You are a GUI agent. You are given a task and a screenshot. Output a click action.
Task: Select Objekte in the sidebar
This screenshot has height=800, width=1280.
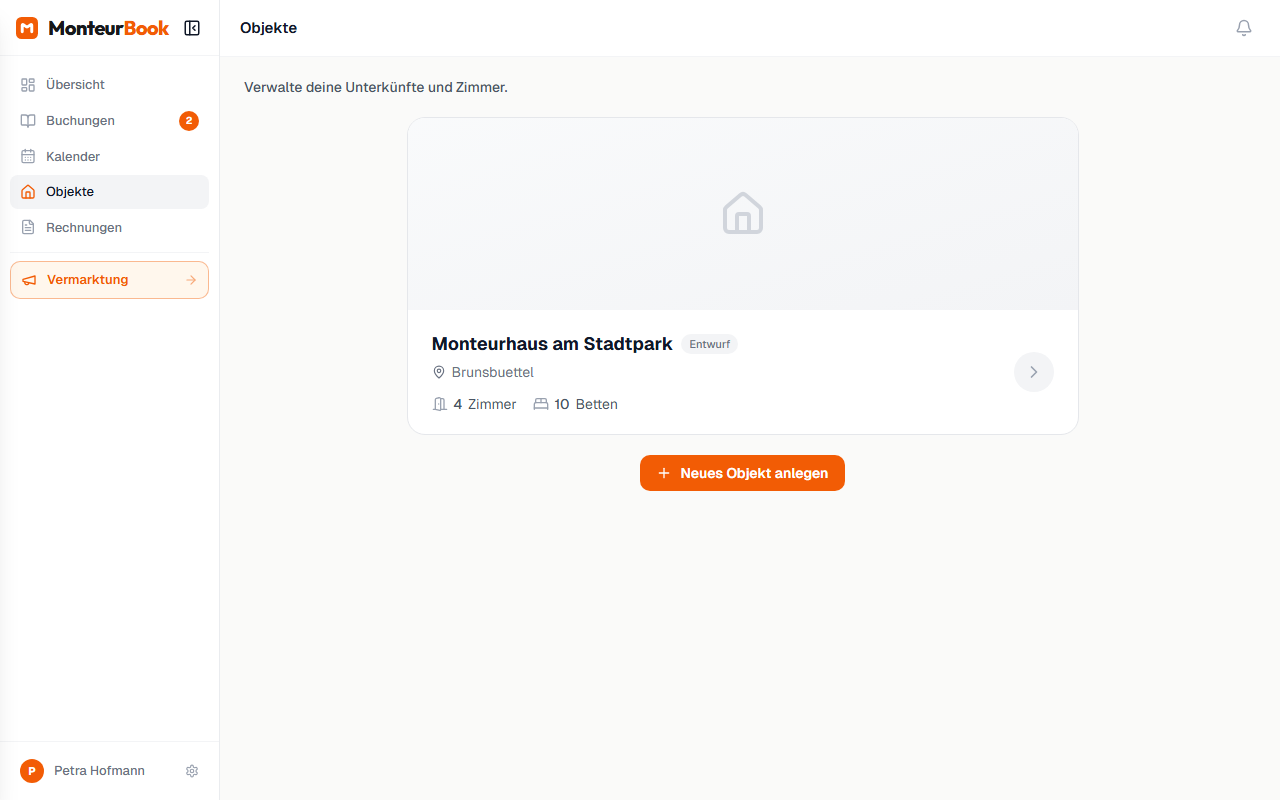[70, 192]
